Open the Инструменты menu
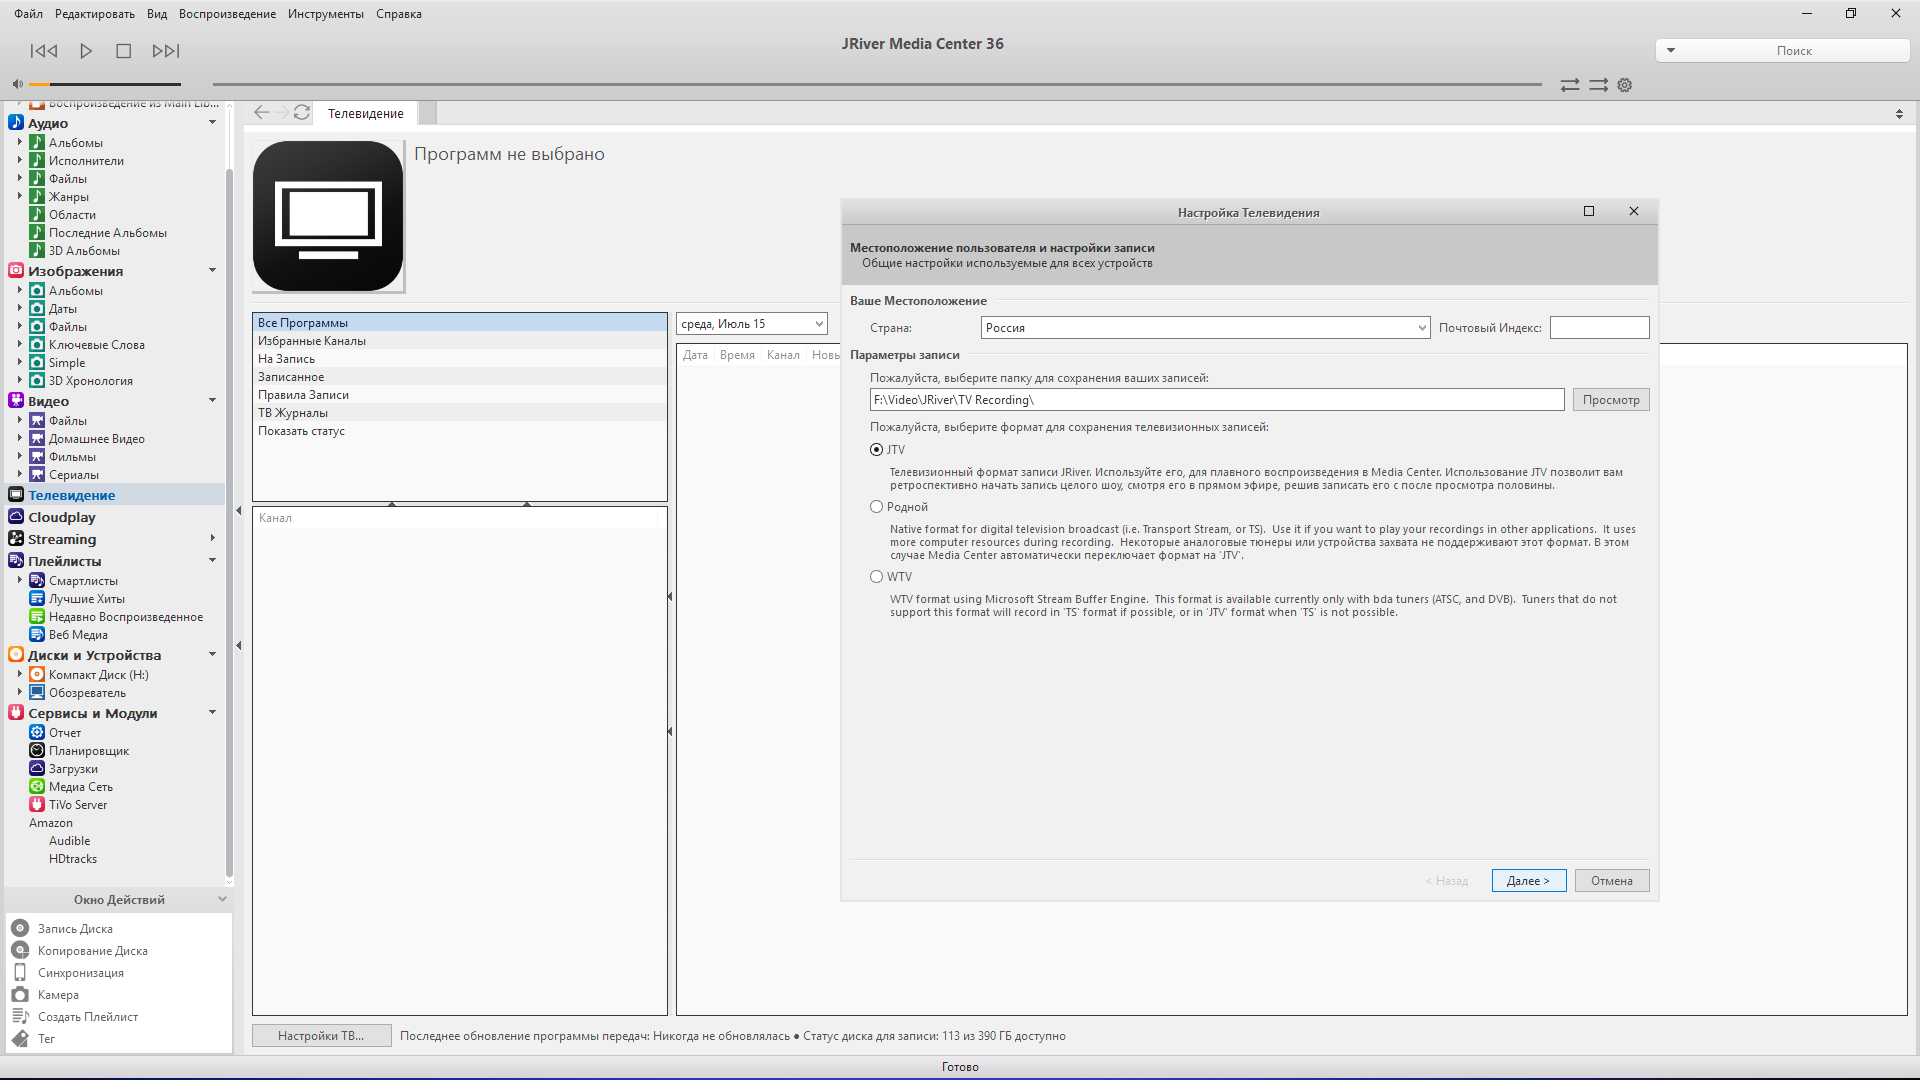The image size is (1920, 1080). [x=326, y=14]
